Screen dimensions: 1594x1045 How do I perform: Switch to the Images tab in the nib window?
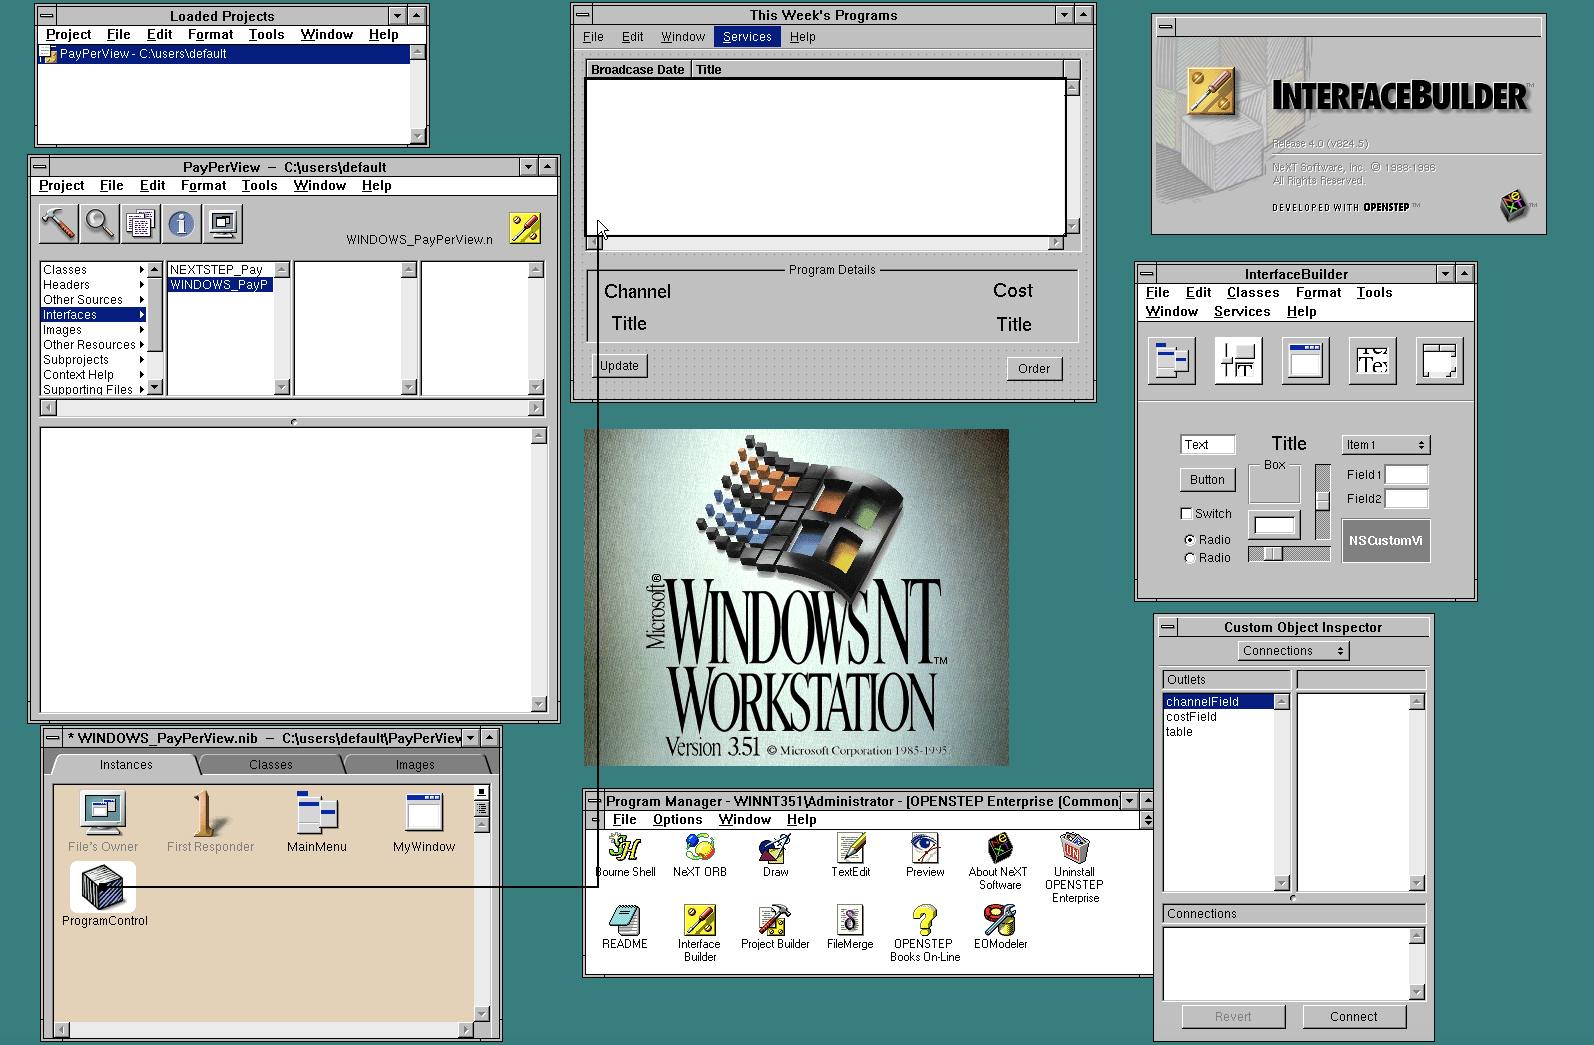415,765
